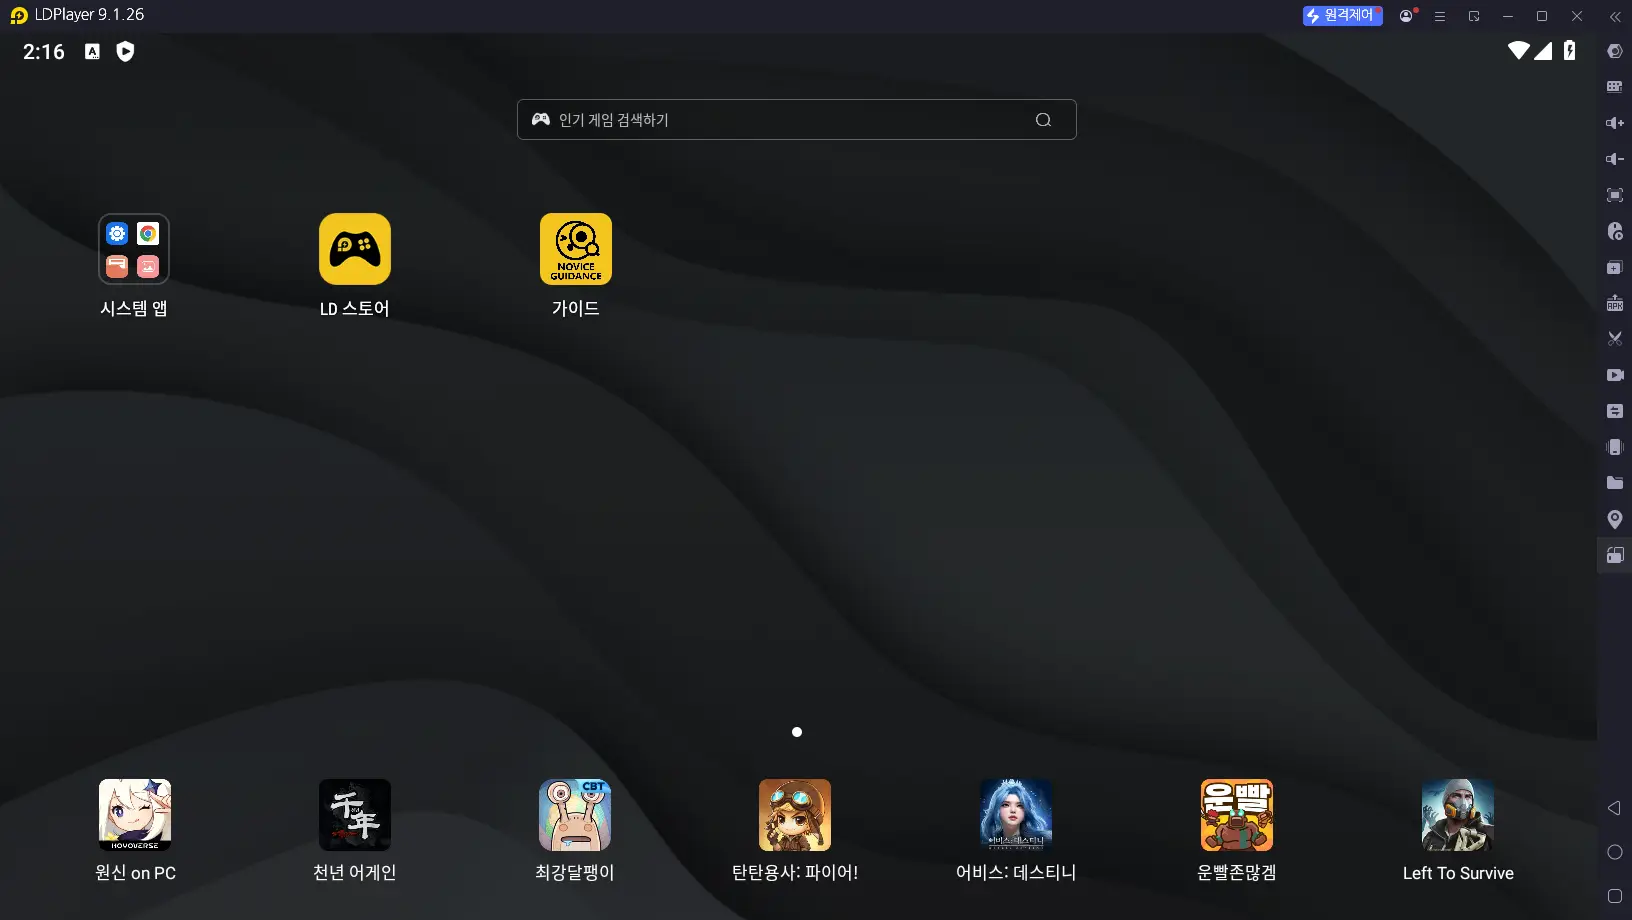This screenshot has height=920, width=1632.
Task: Start the video recorder in sidebar
Action: (x=1615, y=375)
